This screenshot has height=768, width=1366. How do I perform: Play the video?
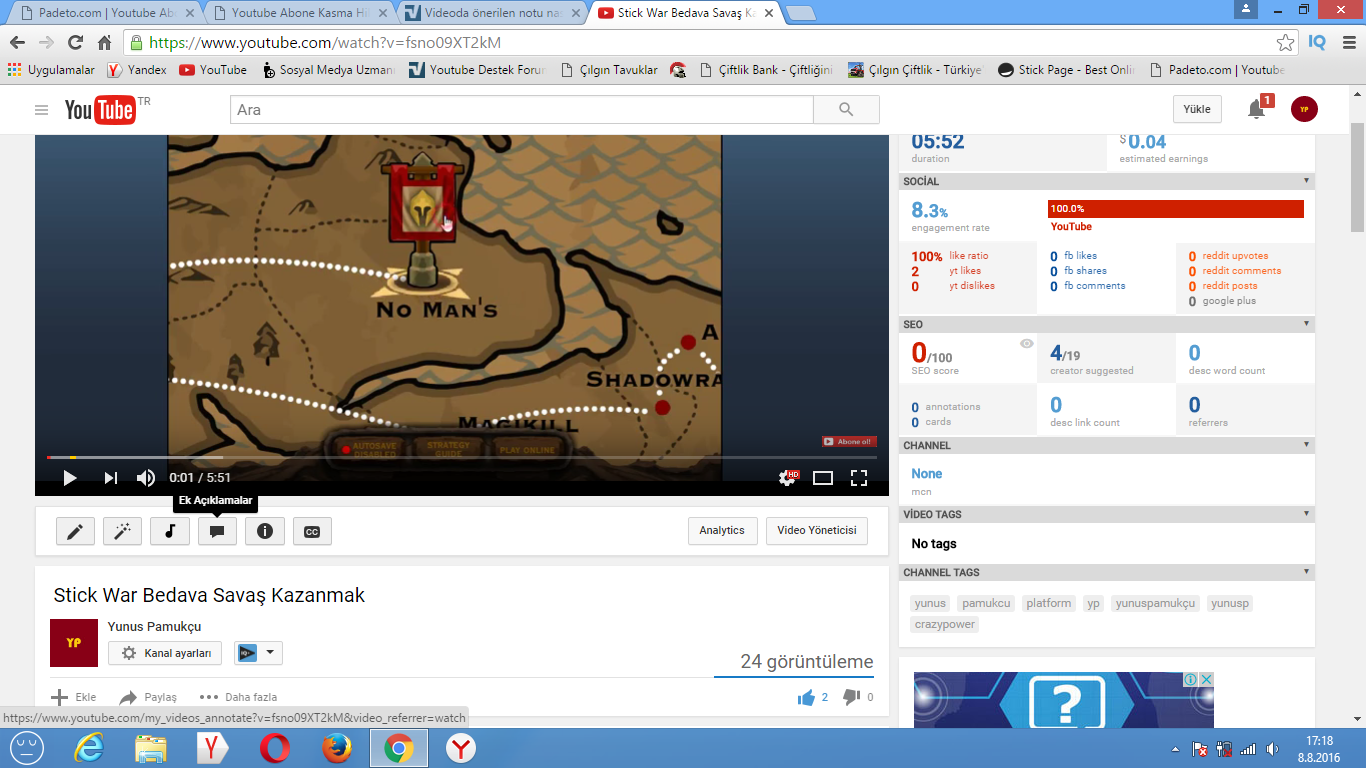tap(70, 478)
